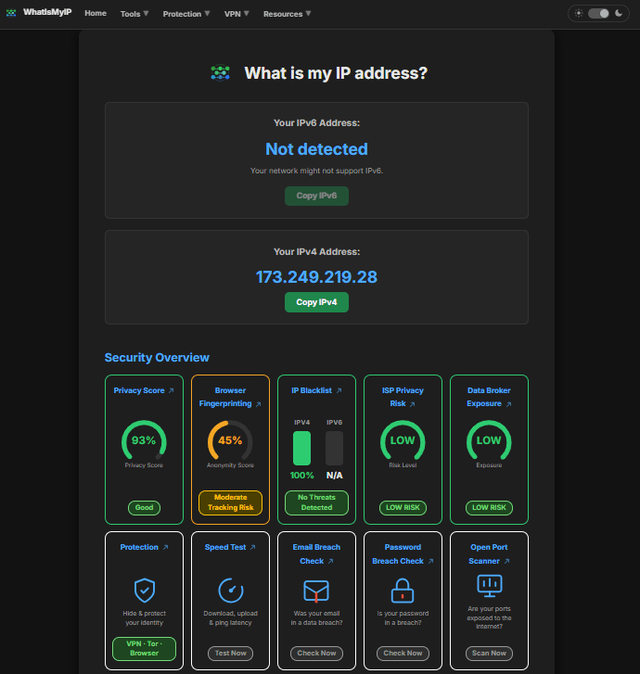Click Check Now under Password Breach Check
640x674 pixels.
pos(403,653)
